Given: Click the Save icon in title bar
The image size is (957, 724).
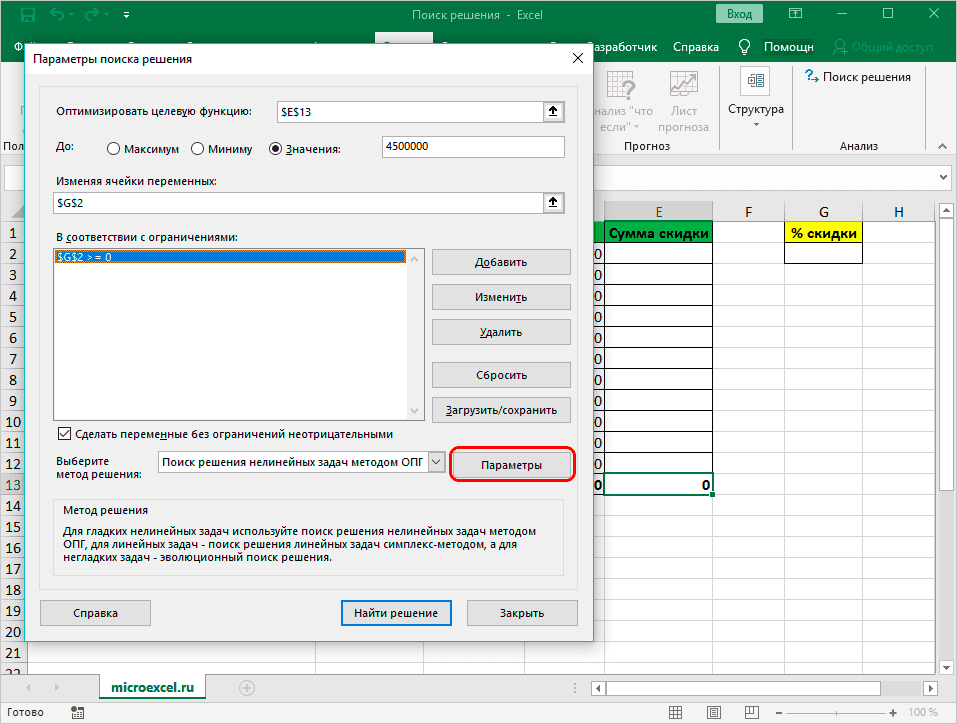Looking at the screenshot, I should click(x=29, y=16).
